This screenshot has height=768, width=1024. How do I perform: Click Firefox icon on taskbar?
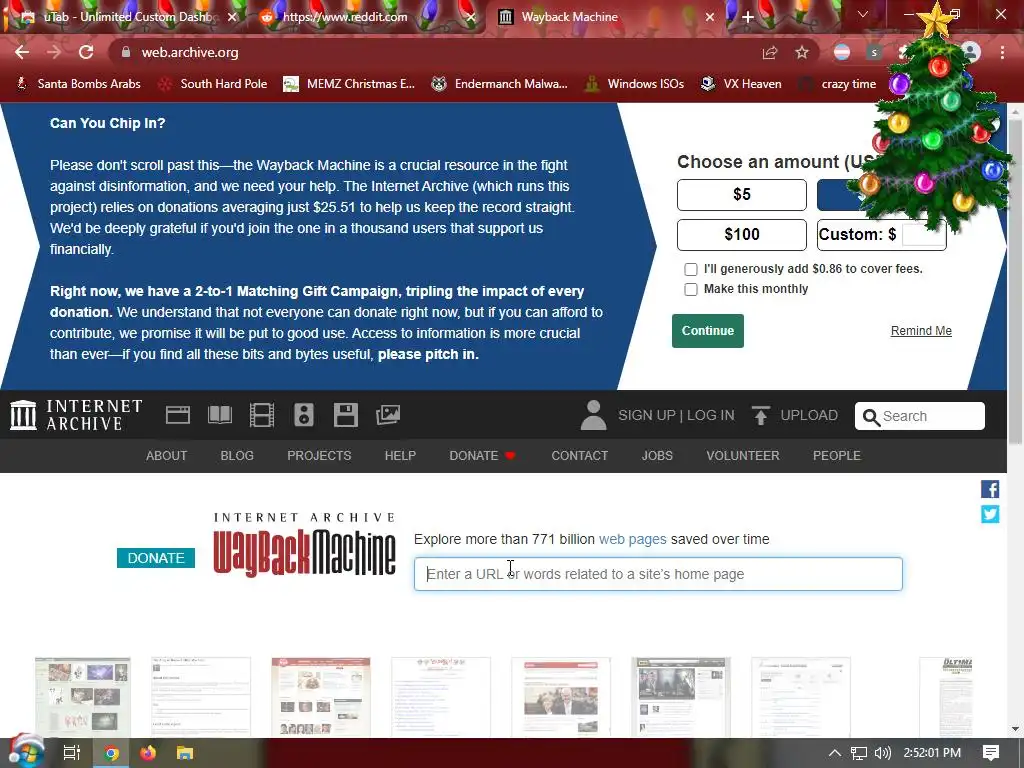coord(148,753)
